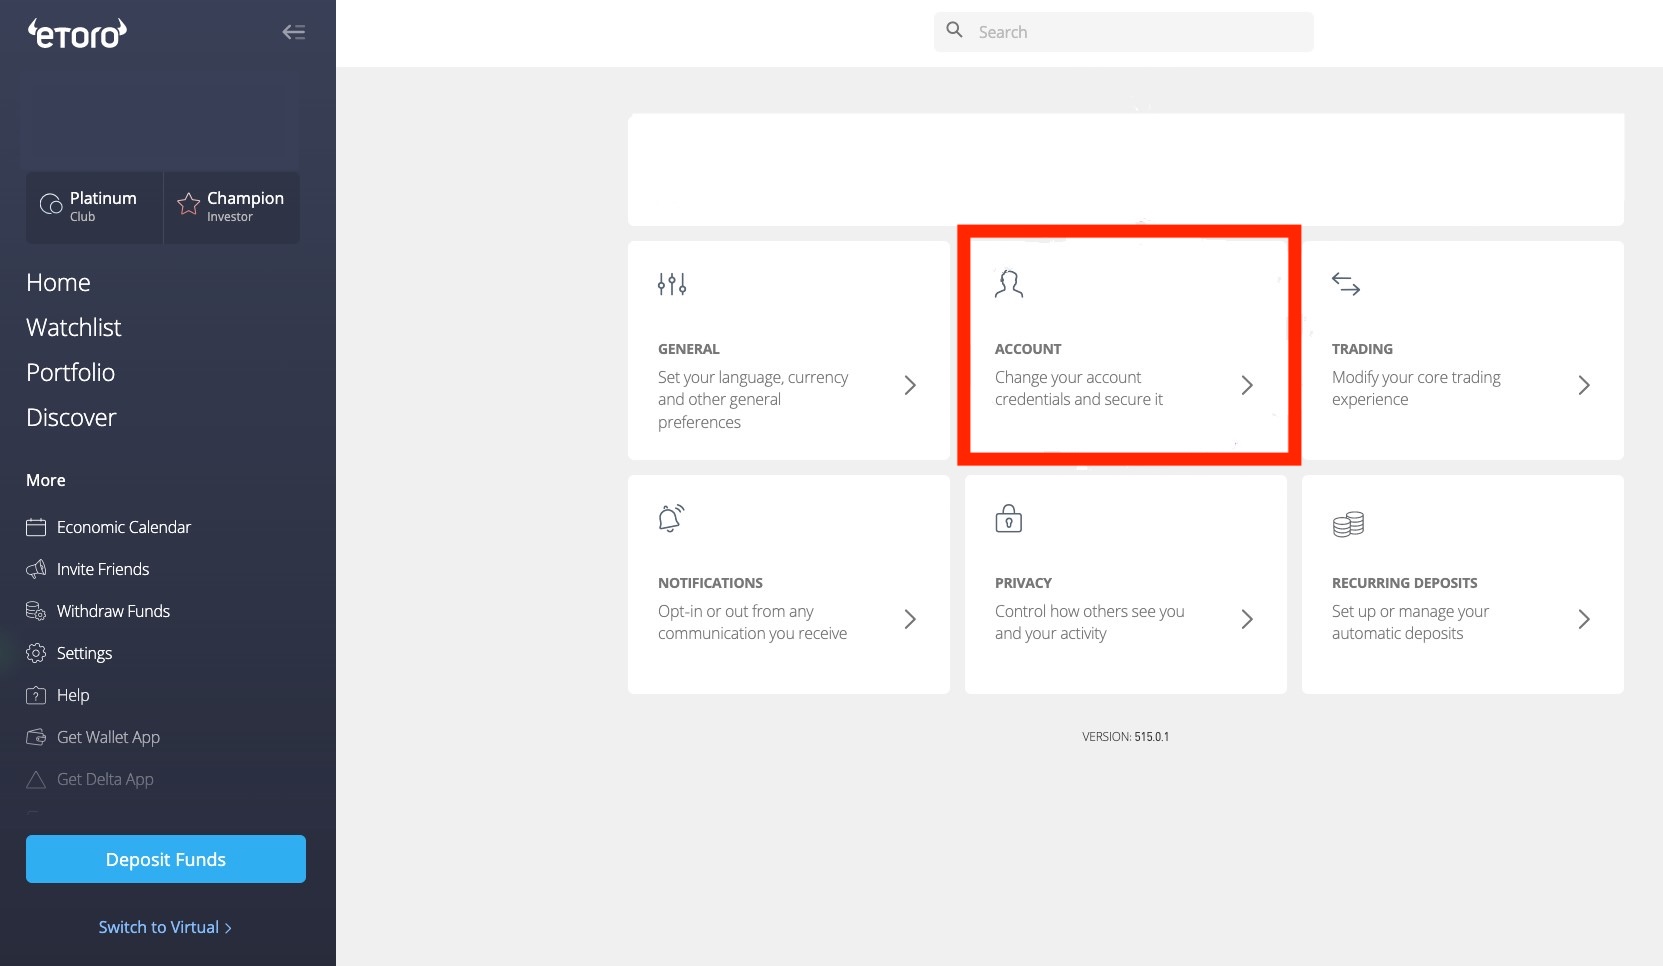
Task: Click the Privacy padlock icon
Action: pos(1009,518)
